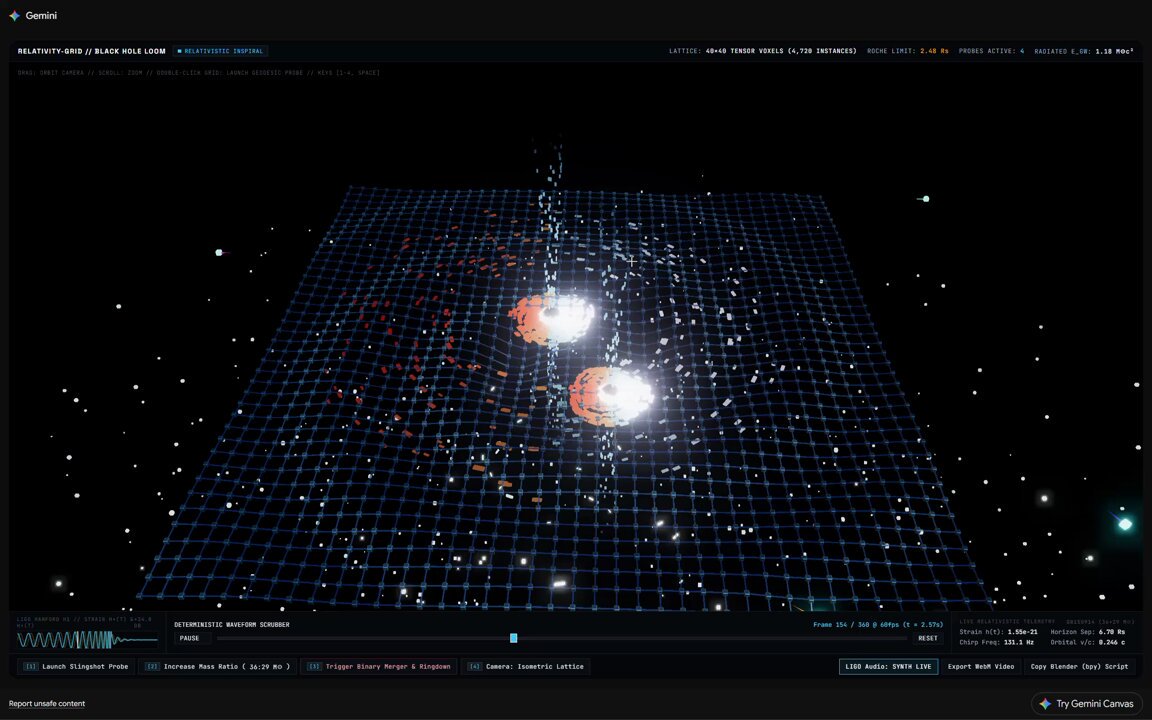
Task: Reset the deterministic waveform scrubber
Action: click(928, 638)
